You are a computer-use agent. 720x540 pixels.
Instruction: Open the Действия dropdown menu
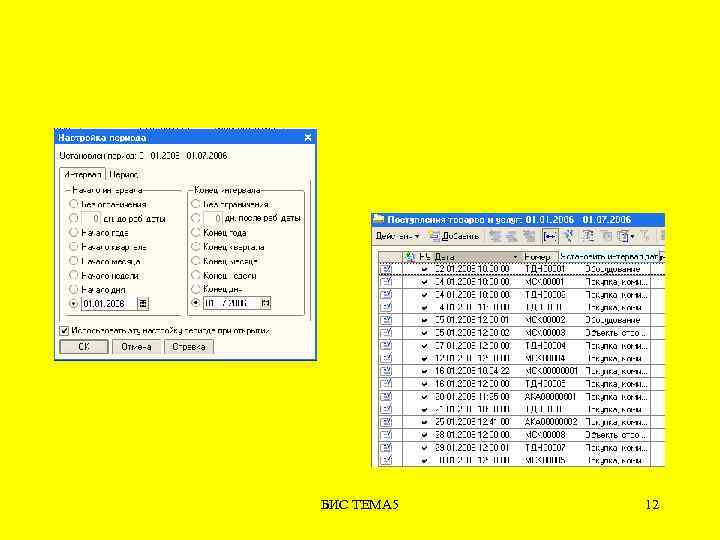(x=397, y=236)
